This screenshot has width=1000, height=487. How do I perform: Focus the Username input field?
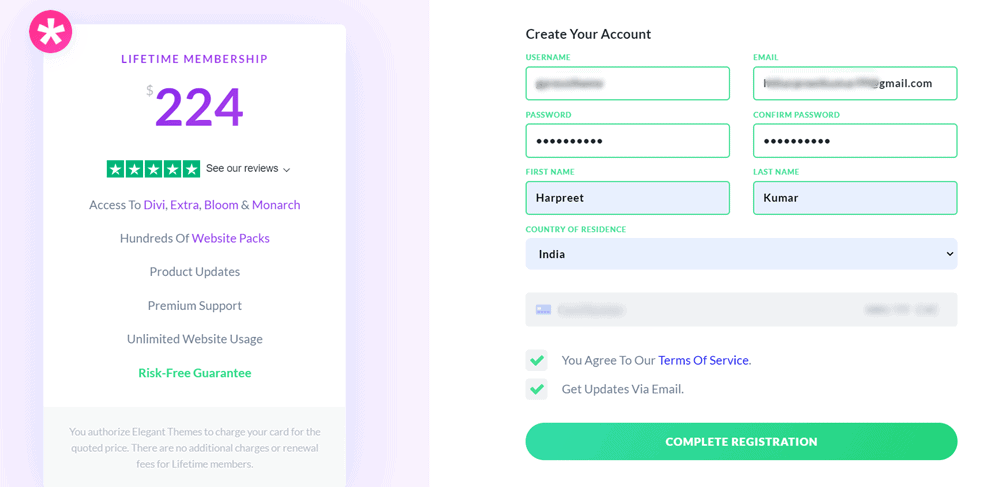(x=628, y=84)
